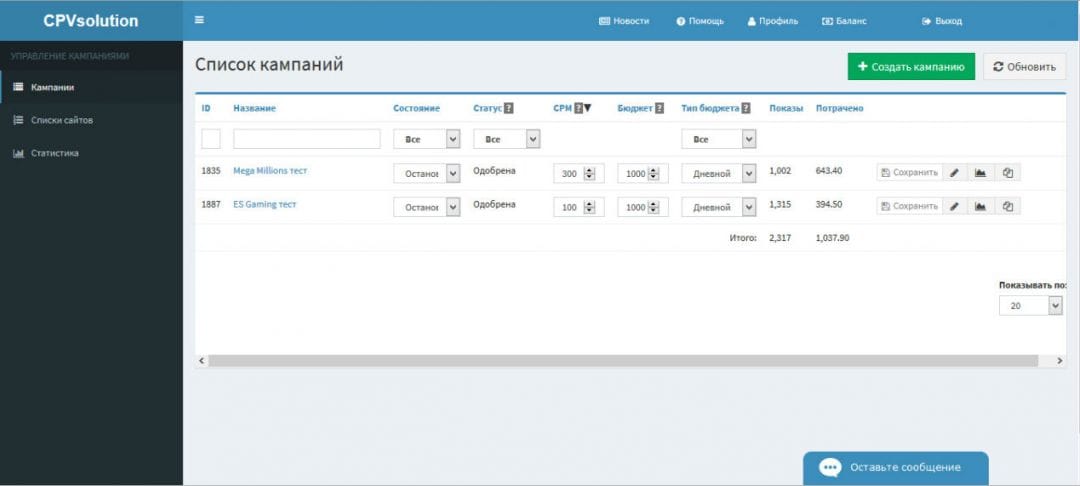Open the Показывать по page size dropdown
The height and width of the screenshot is (486, 1080).
coord(1031,306)
